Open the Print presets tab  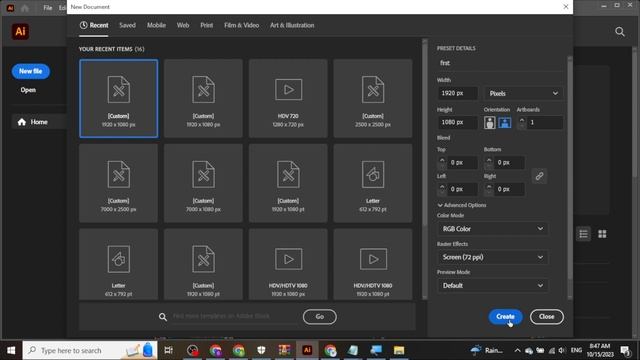[x=207, y=25]
